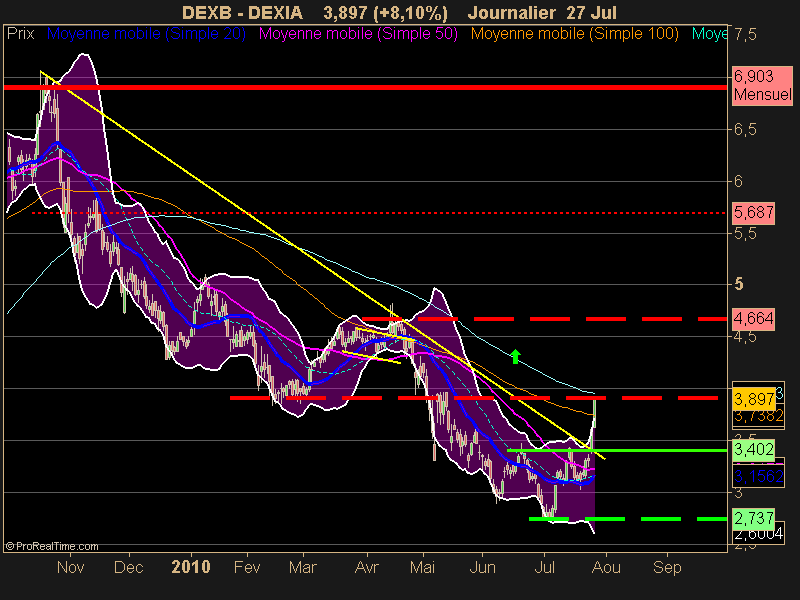This screenshot has width=800, height=600.
Task: Click the 6,903 Mensuel price label
Action: pyautogui.click(x=762, y=85)
